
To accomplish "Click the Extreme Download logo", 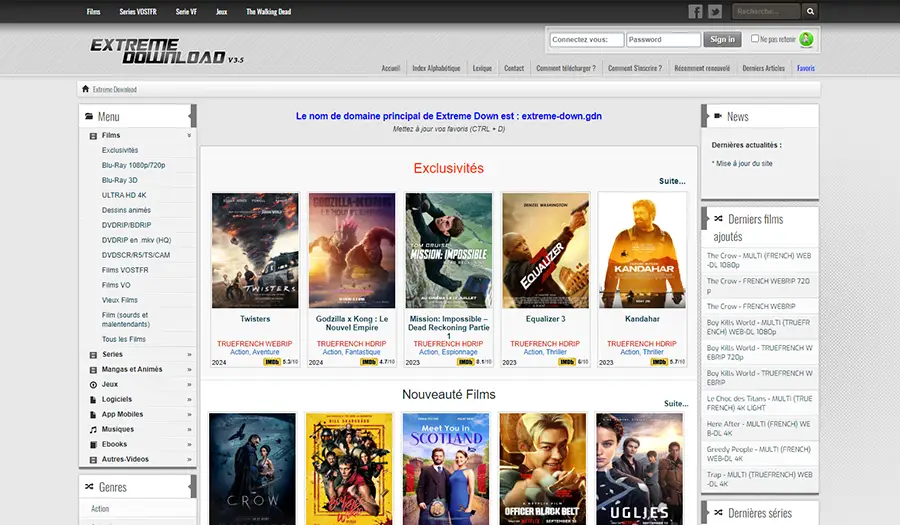I will pyautogui.click(x=166, y=50).
